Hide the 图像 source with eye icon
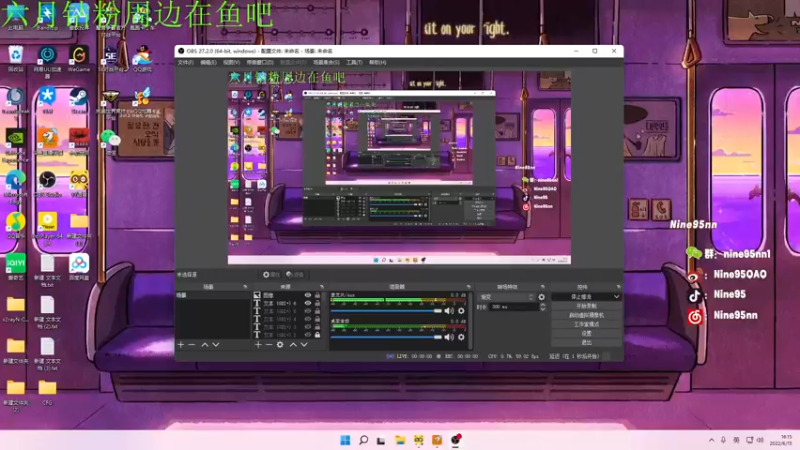Screen dimensions: 800x450 [308, 295]
